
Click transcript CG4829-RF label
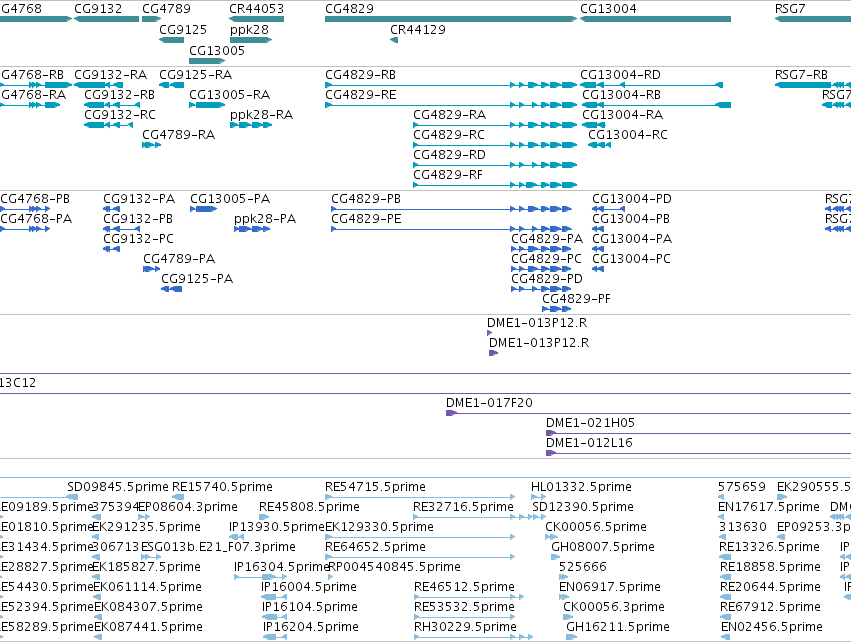tap(448, 175)
